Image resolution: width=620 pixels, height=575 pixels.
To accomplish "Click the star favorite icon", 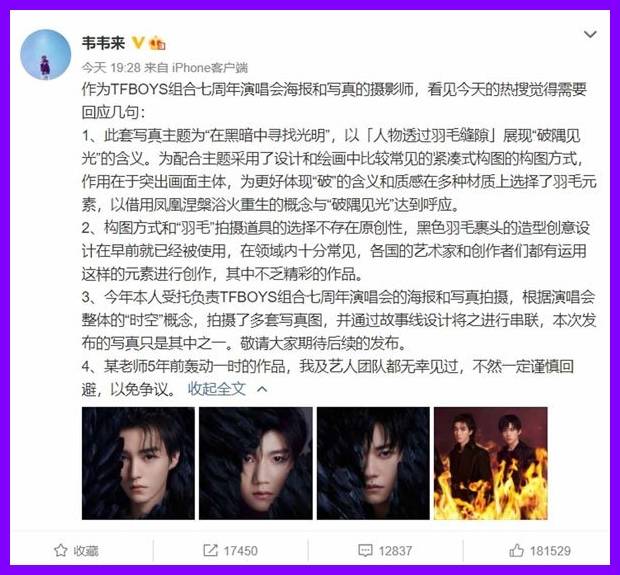I will coord(60,550).
